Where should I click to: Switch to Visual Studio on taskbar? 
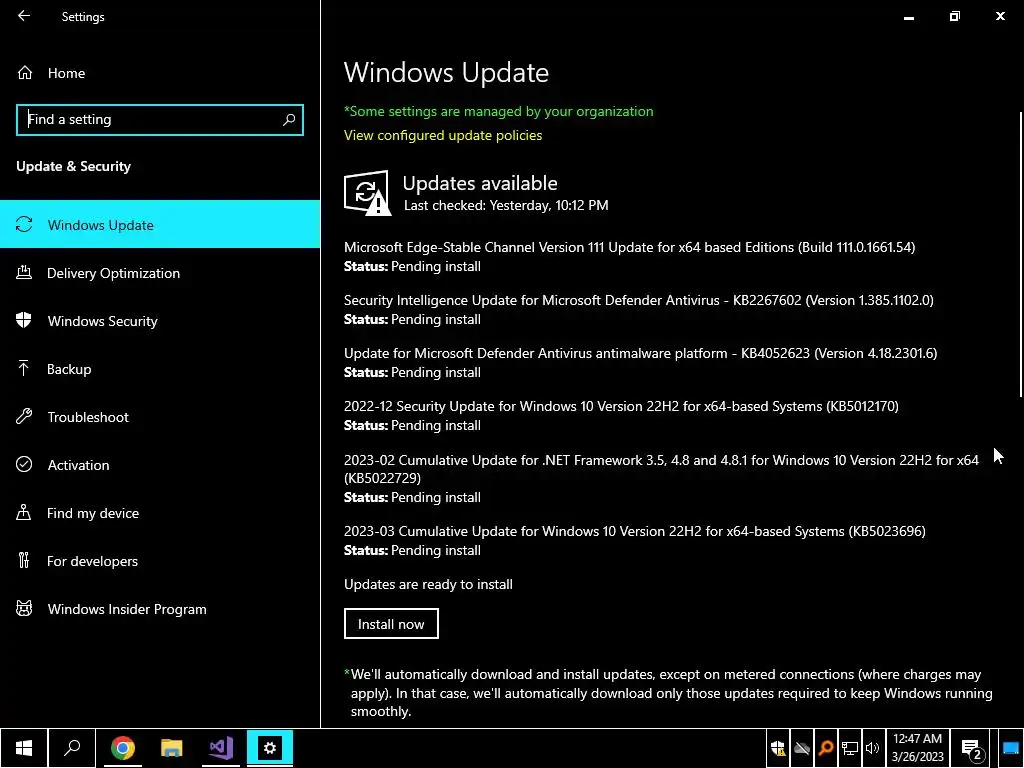[221, 748]
